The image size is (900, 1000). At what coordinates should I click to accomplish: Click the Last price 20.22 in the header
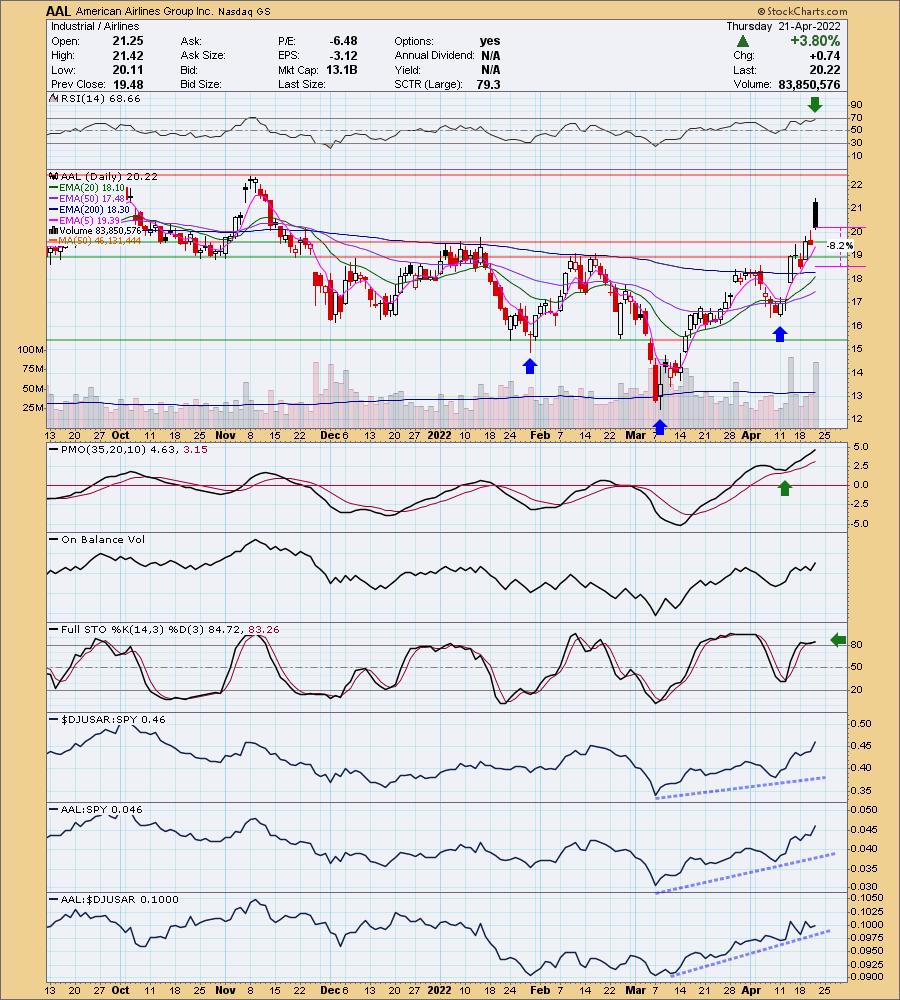(826, 70)
